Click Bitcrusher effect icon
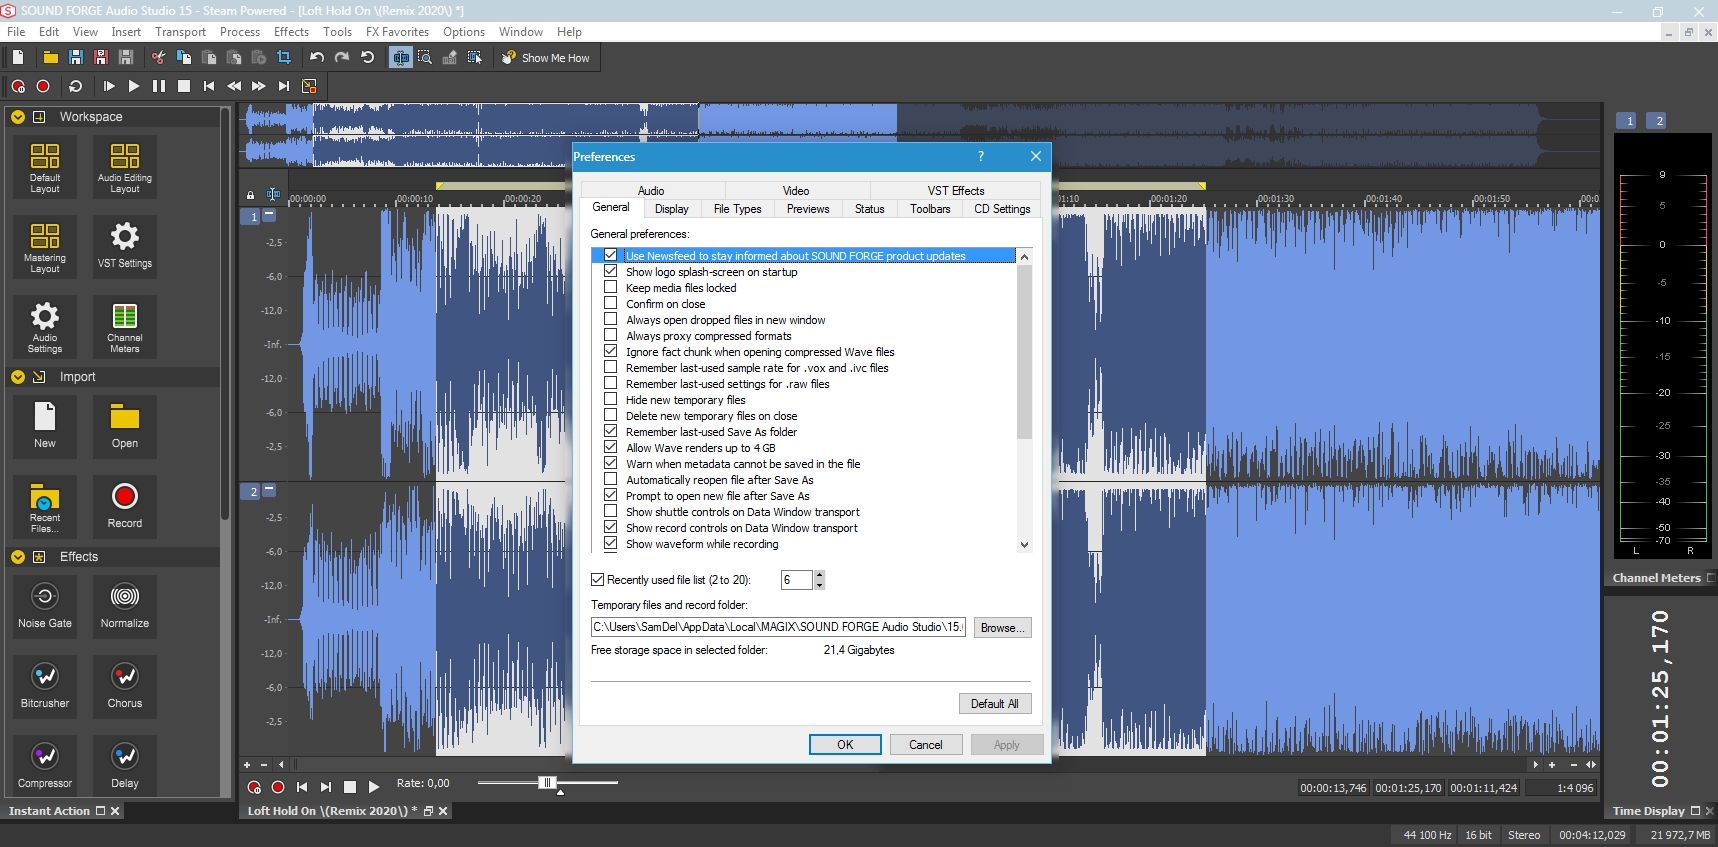 45,686
